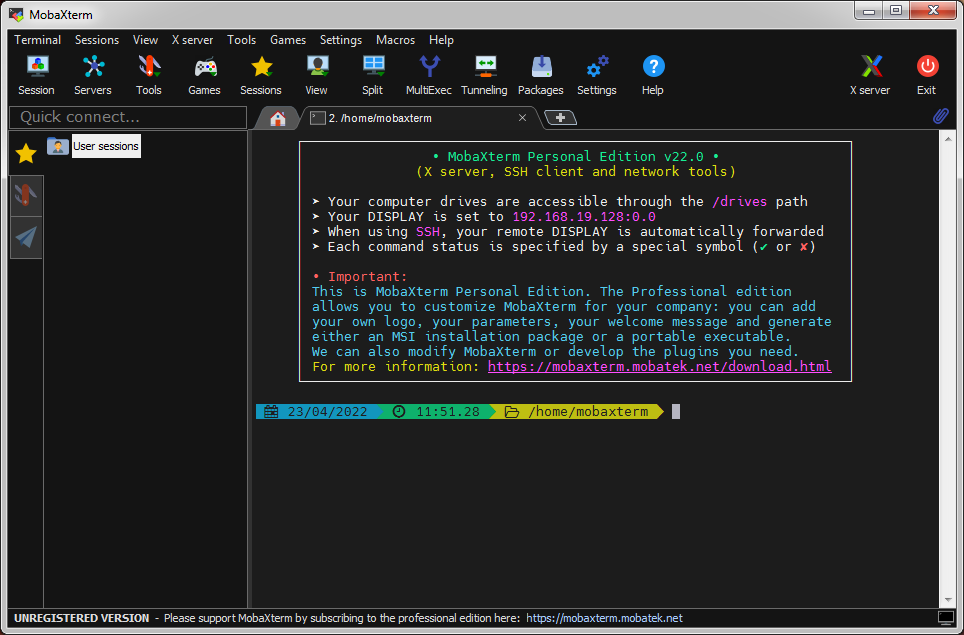Open the Terminal menu

click(37, 40)
